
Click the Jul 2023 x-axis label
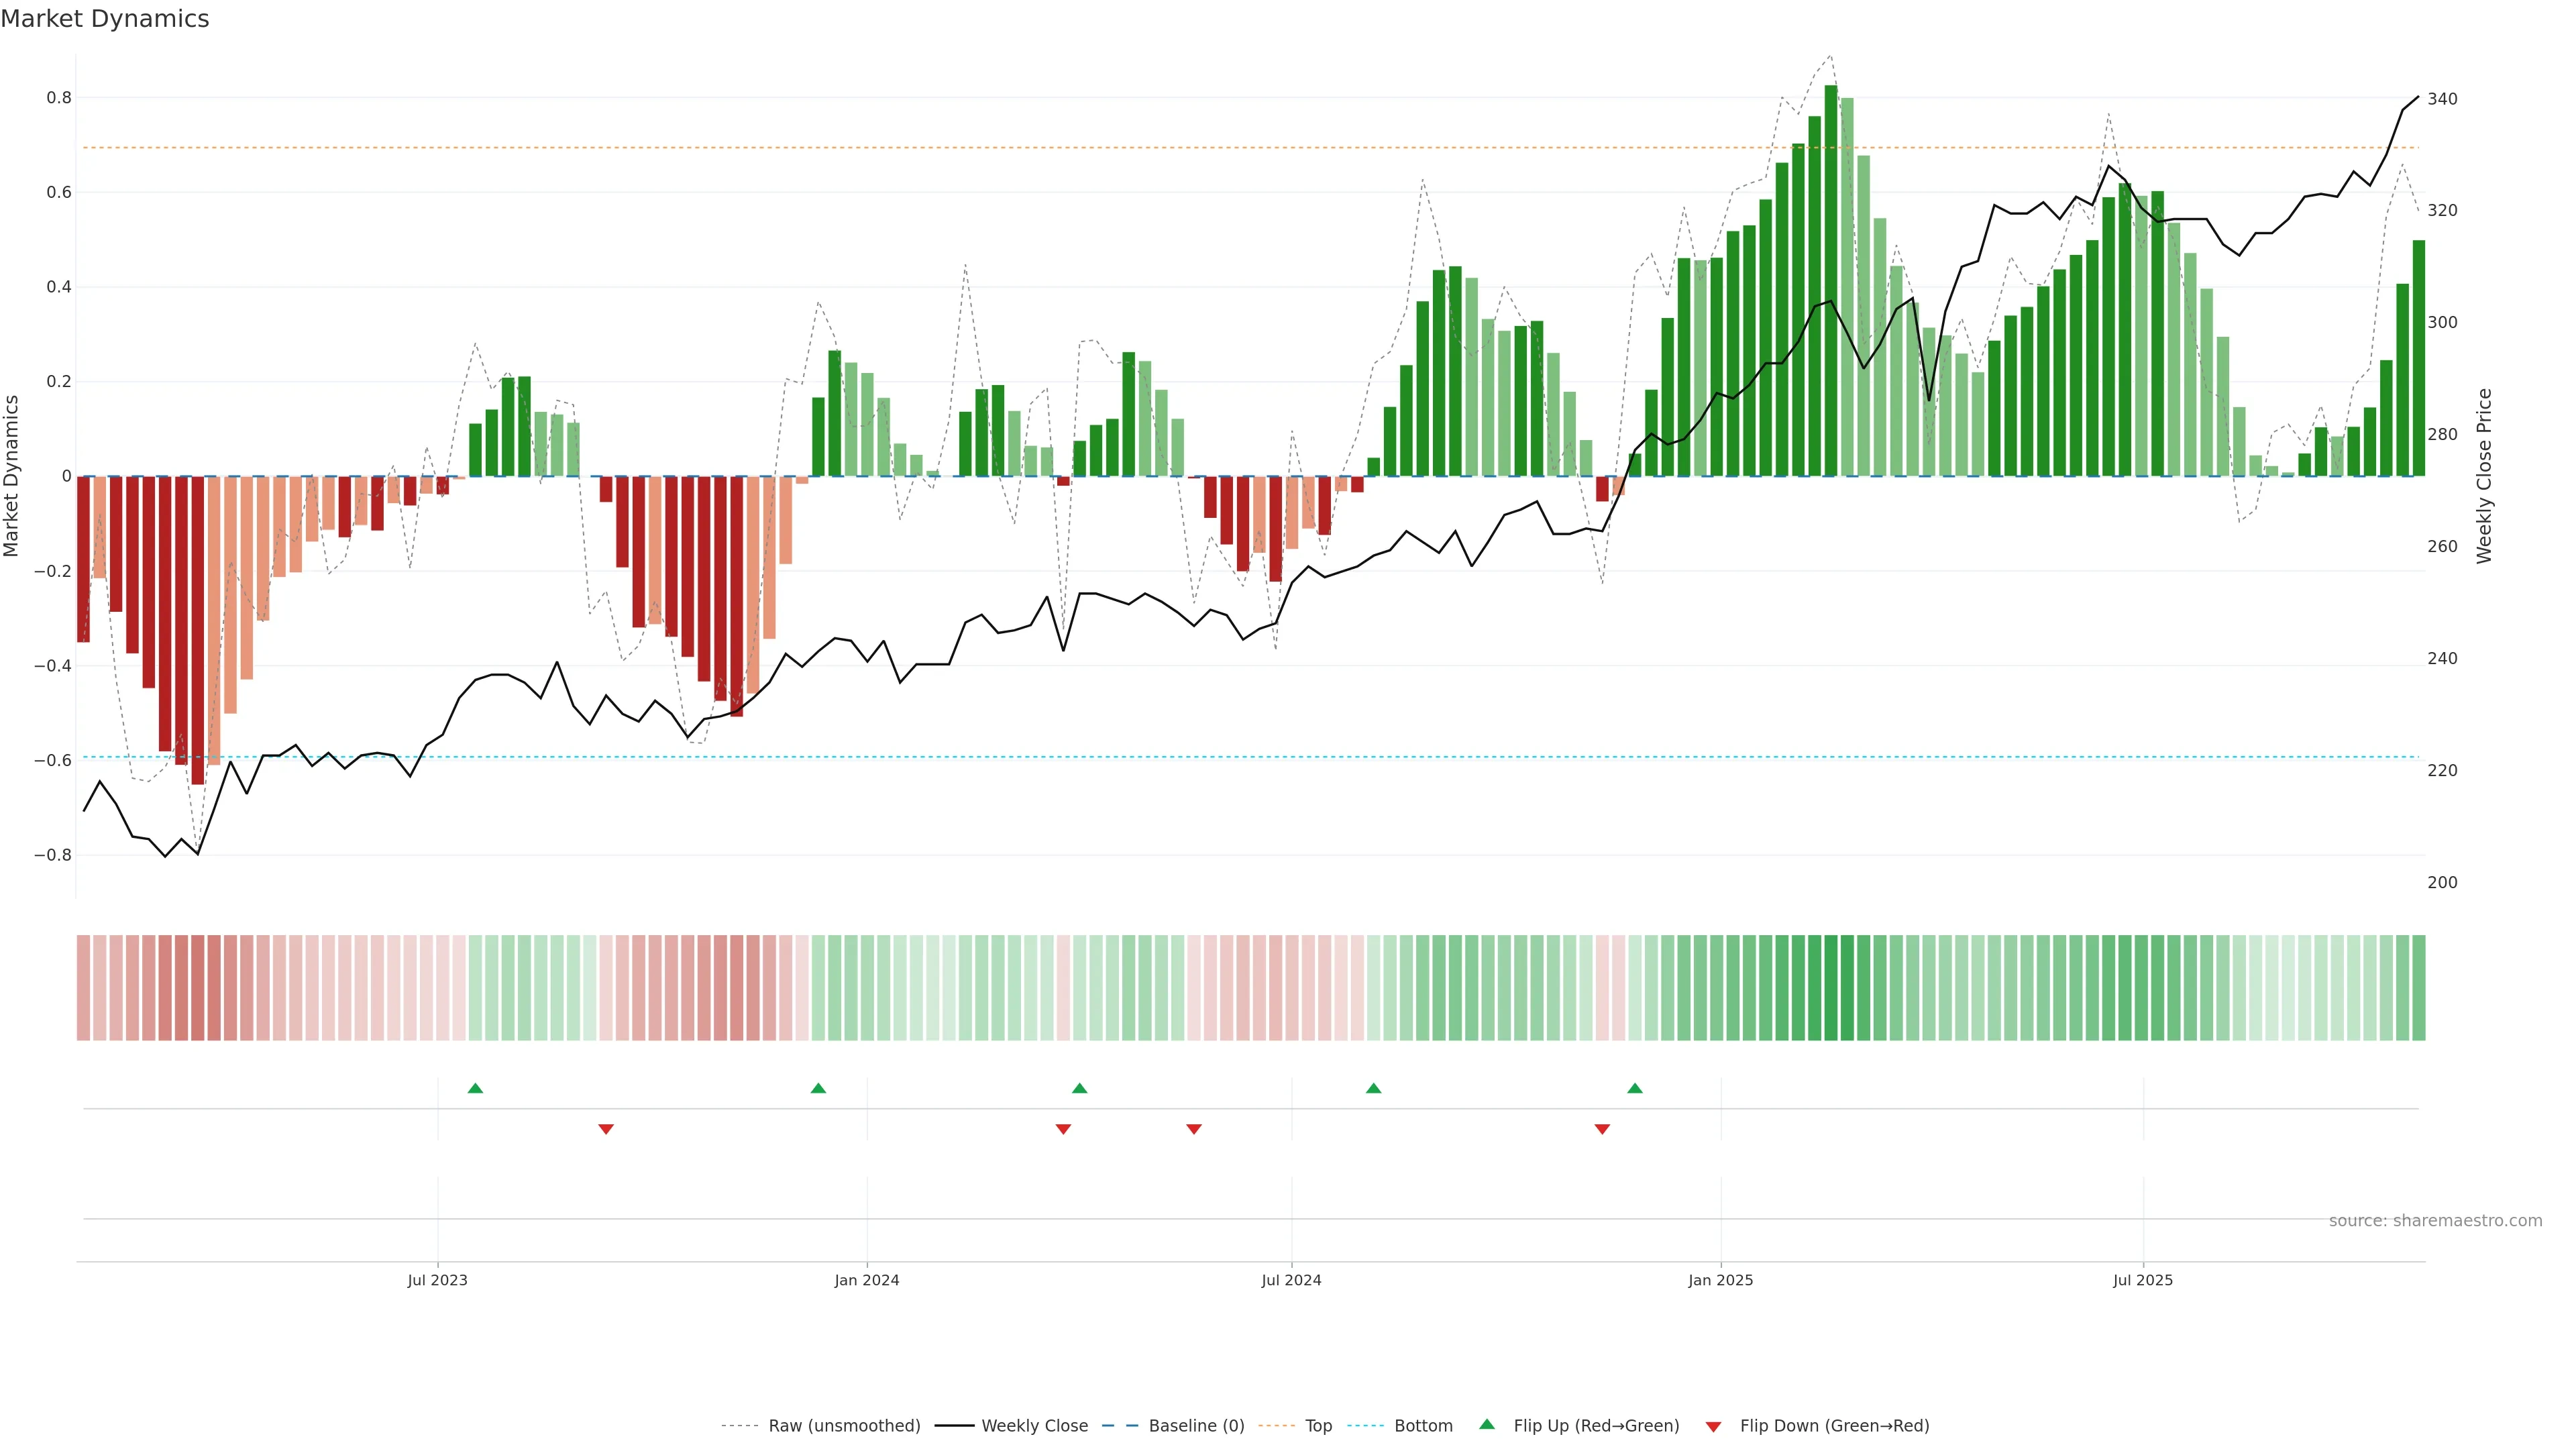coord(437,1280)
